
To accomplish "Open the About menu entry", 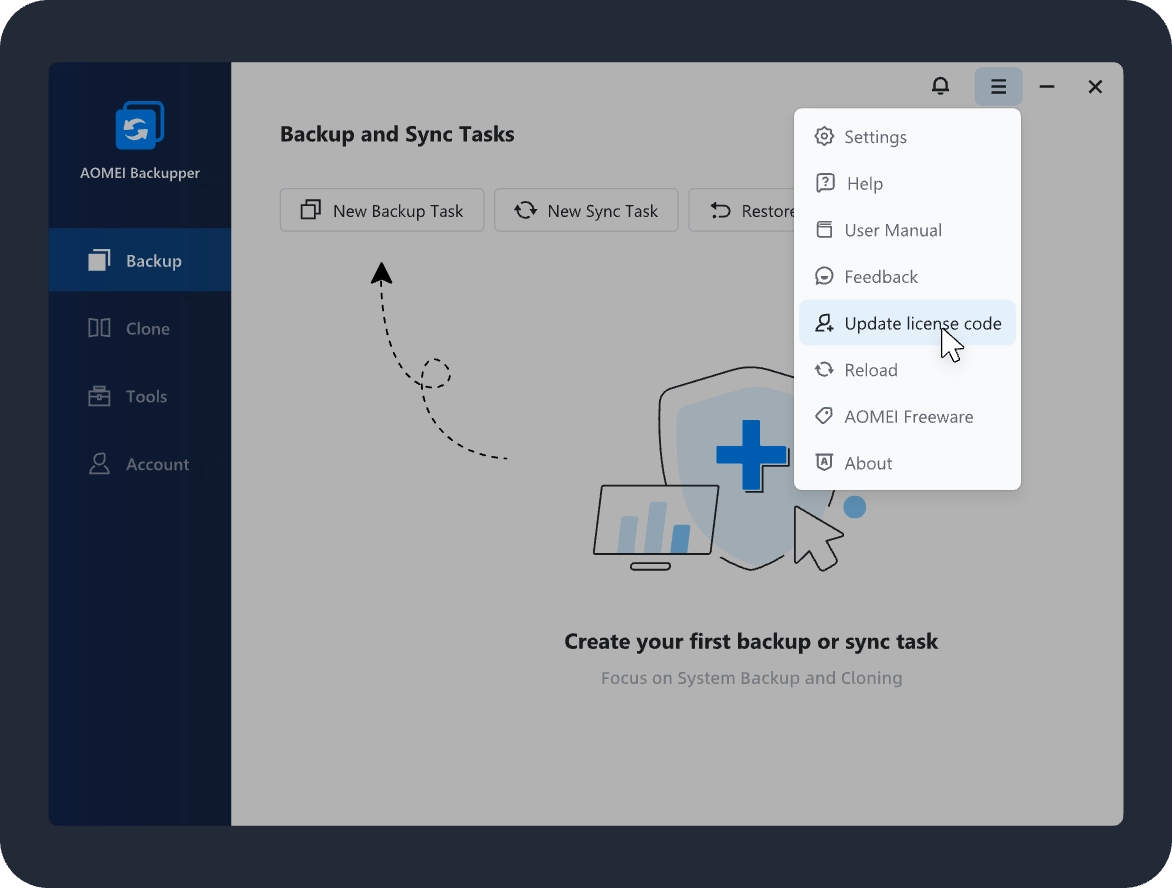I will (907, 463).
